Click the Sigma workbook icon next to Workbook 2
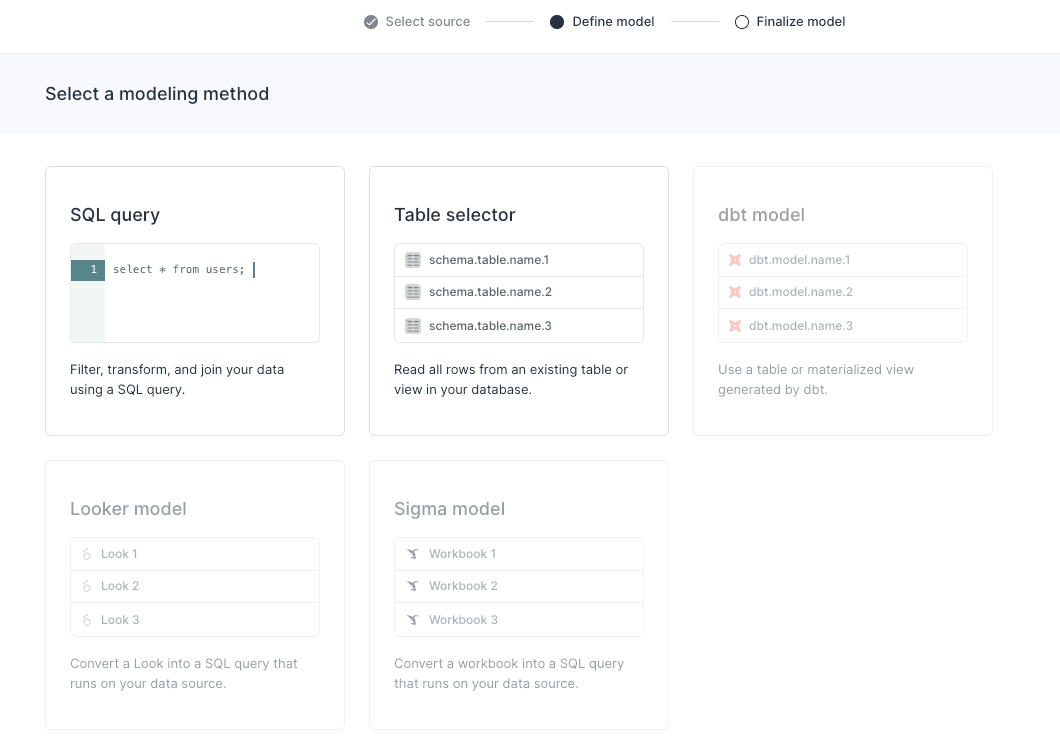Screen dimensions: 1060x750 413,585
